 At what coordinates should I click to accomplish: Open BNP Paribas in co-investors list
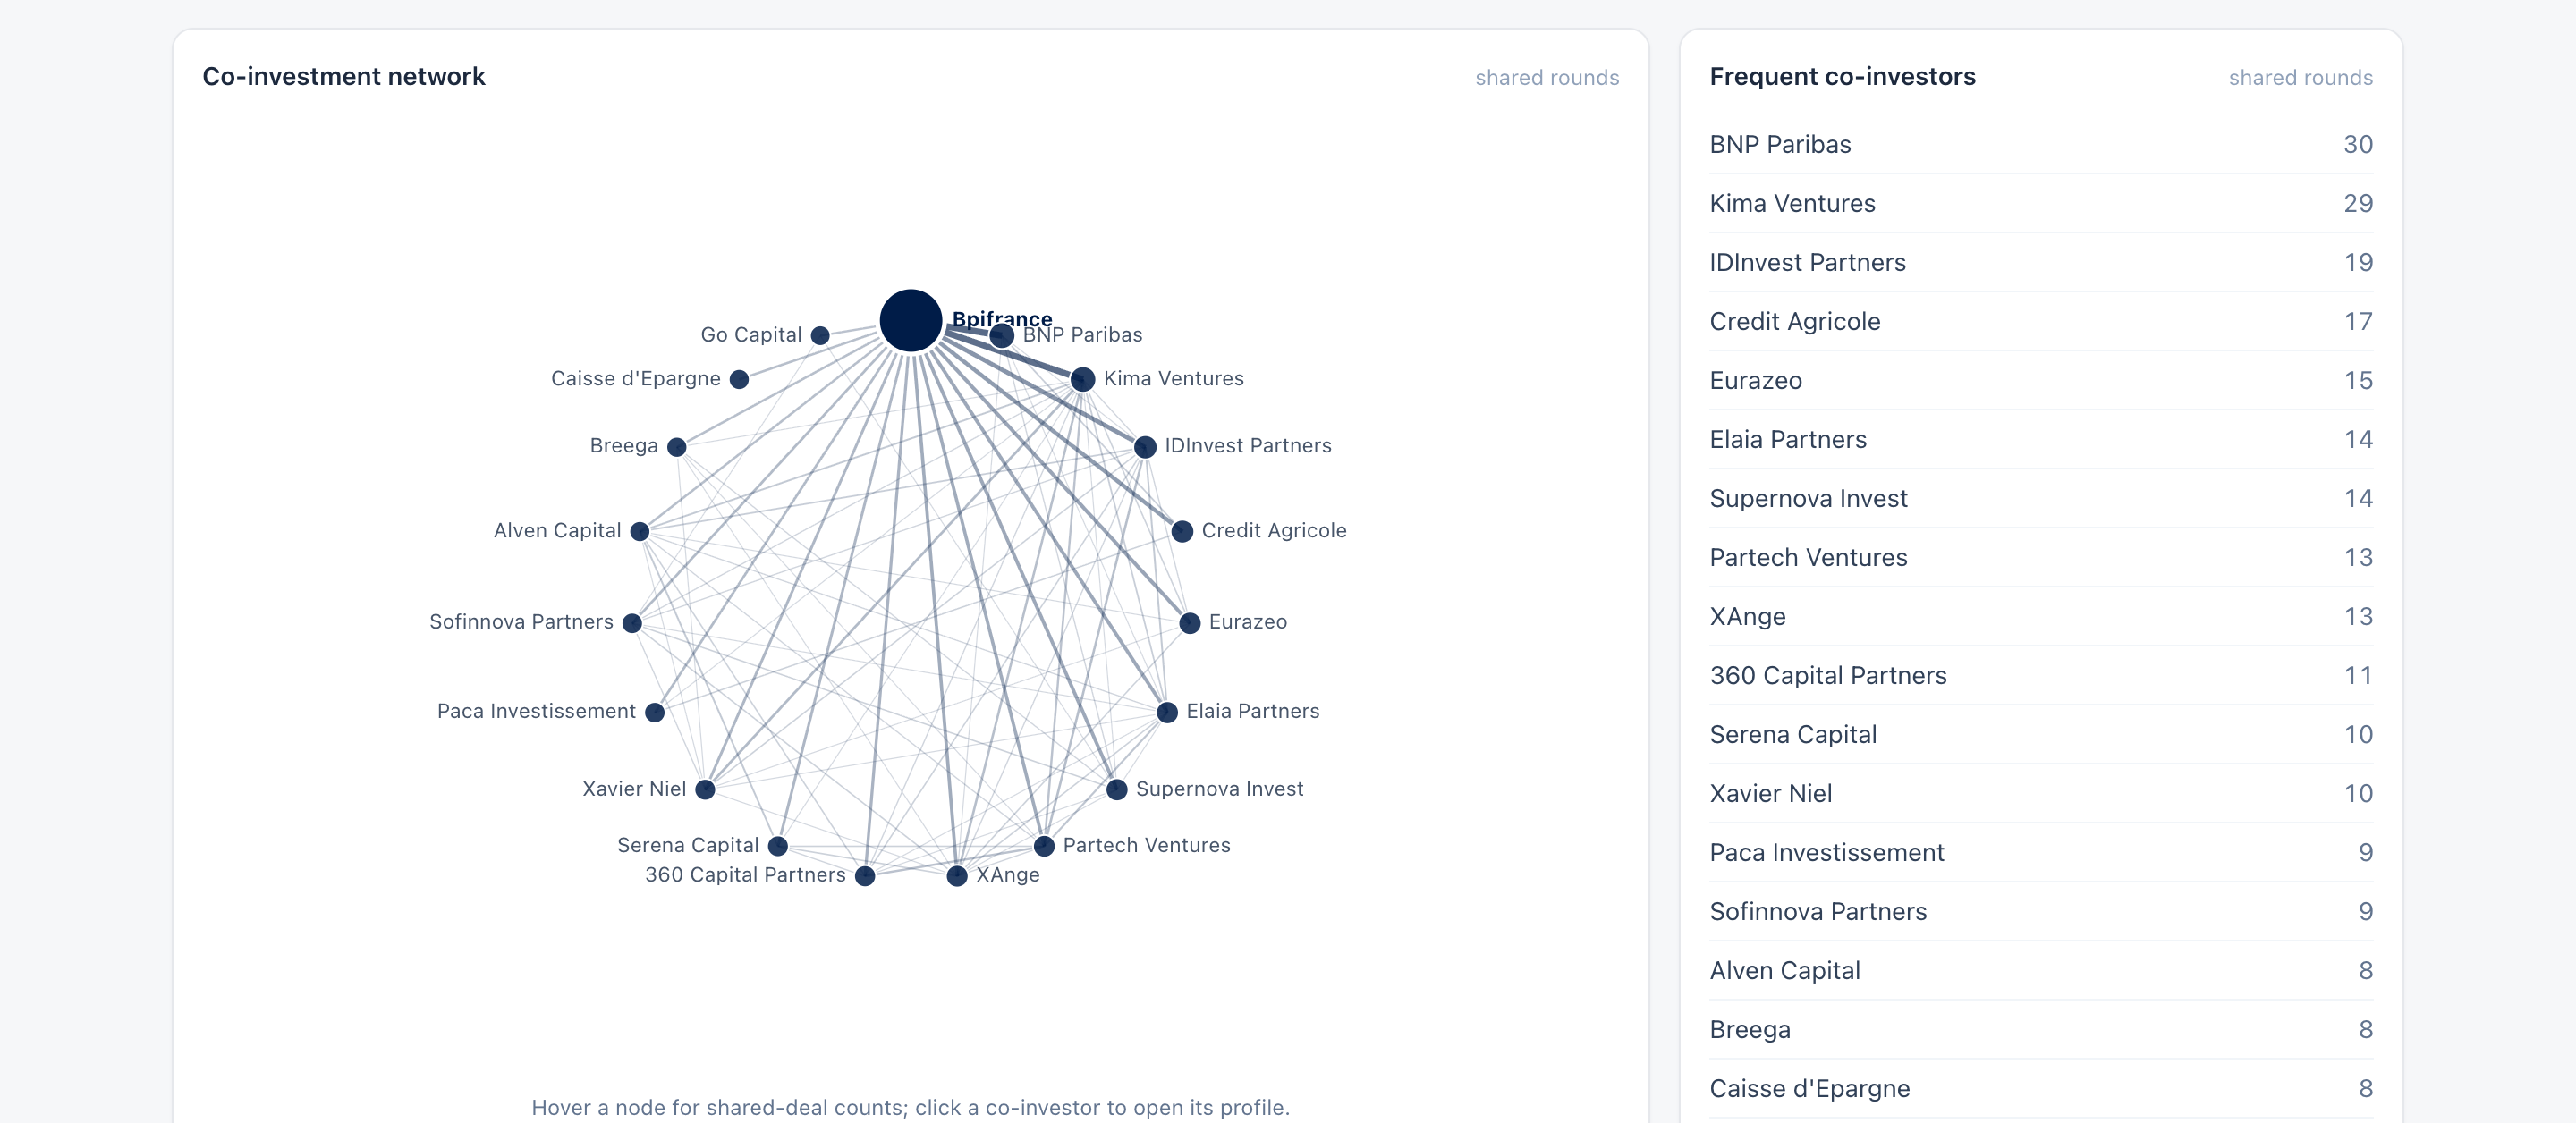pyautogui.click(x=2040, y=144)
